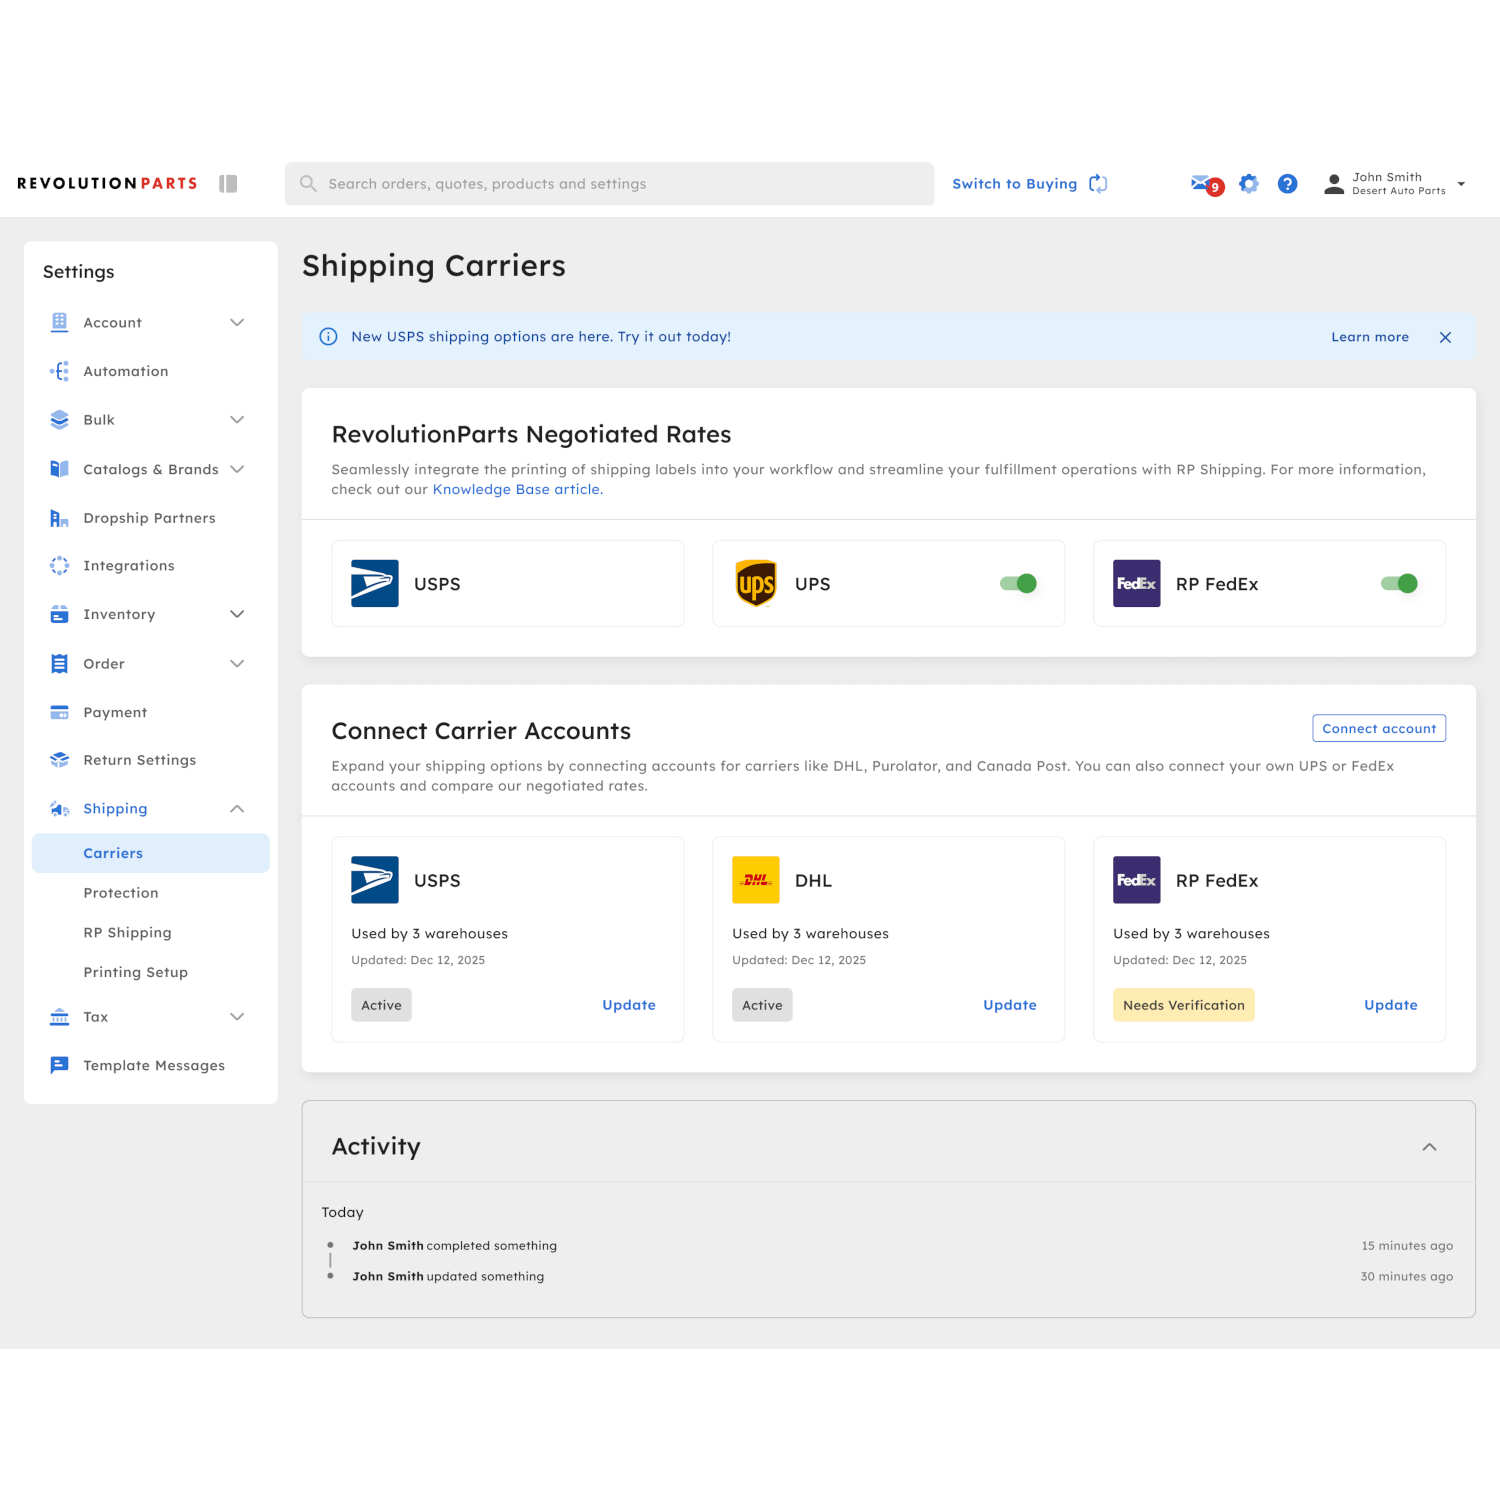This screenshot has height=1500, width=1500.
Task: Expand the Catalogs & Brands chevron
Action: (237, 469)
